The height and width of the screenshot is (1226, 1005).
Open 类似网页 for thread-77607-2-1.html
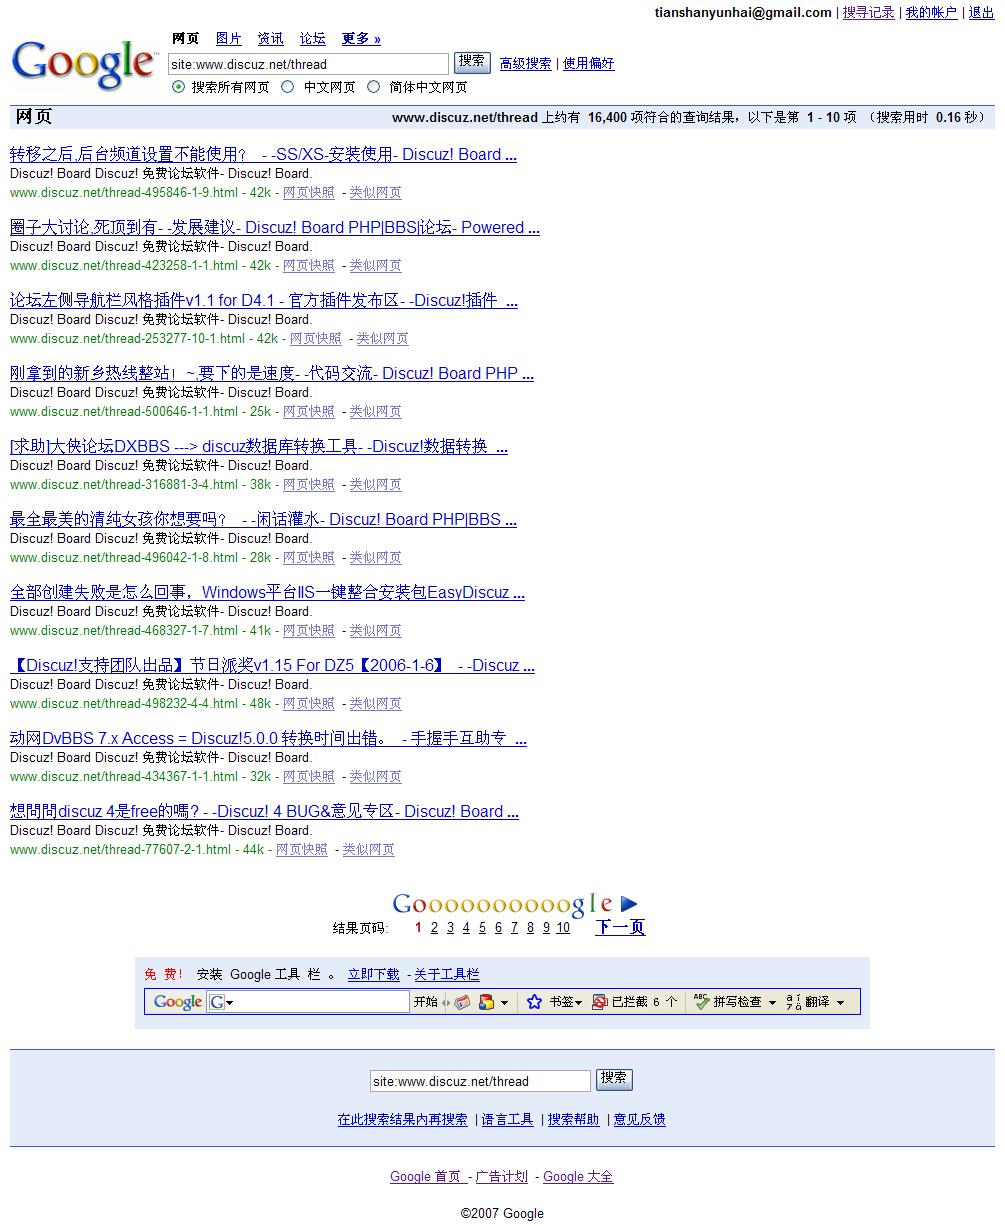pyautogui.click(x=368, y=850)
